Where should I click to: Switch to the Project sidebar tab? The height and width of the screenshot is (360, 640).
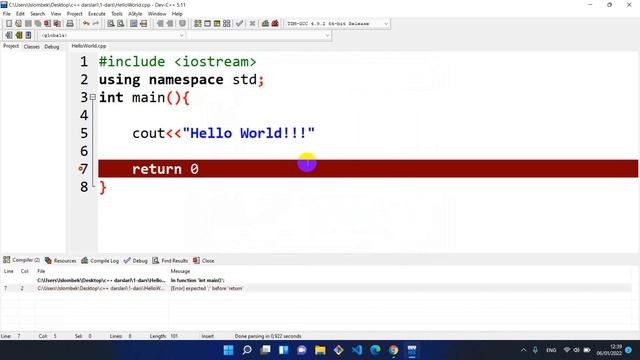click(11, 46)
